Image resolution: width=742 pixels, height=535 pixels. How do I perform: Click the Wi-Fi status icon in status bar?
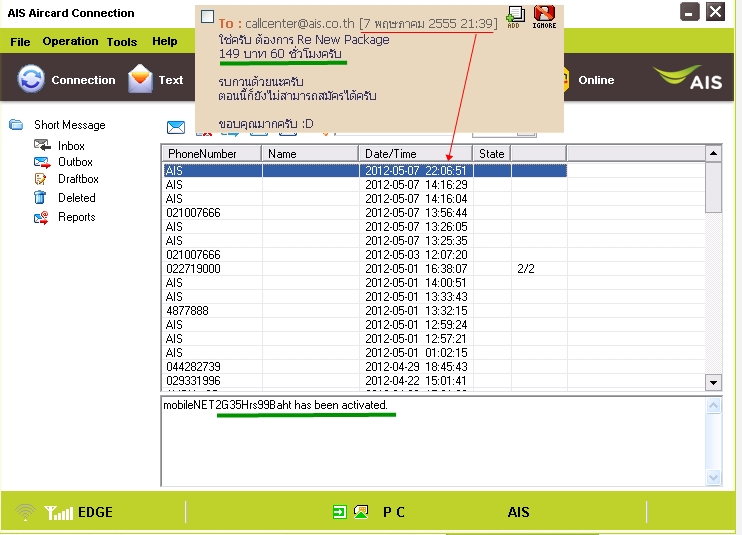point(25,512)
